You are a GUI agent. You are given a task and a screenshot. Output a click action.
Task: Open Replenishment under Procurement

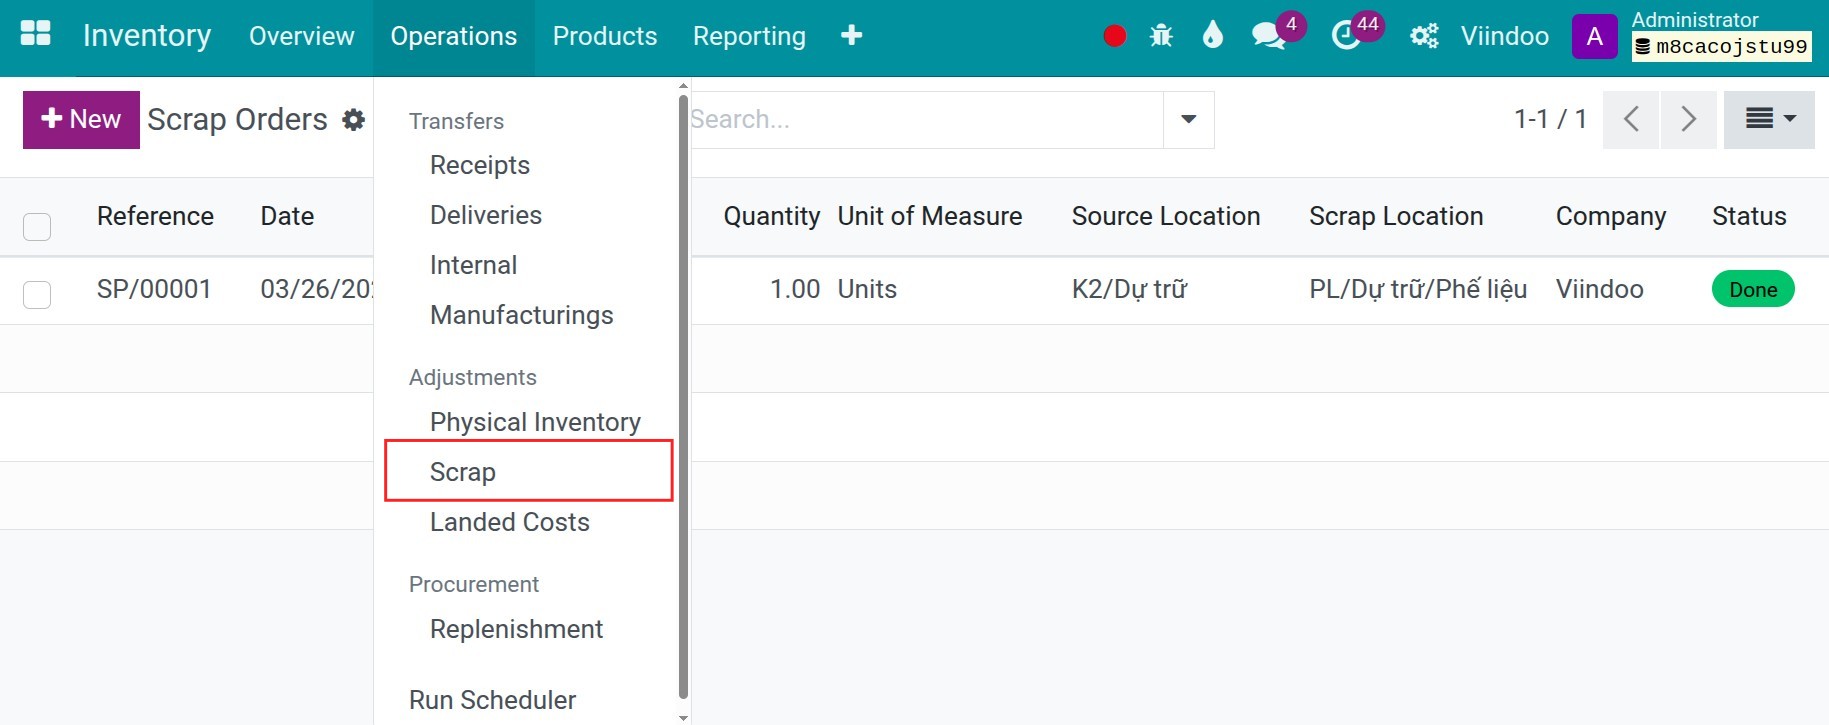pos(516,629)
